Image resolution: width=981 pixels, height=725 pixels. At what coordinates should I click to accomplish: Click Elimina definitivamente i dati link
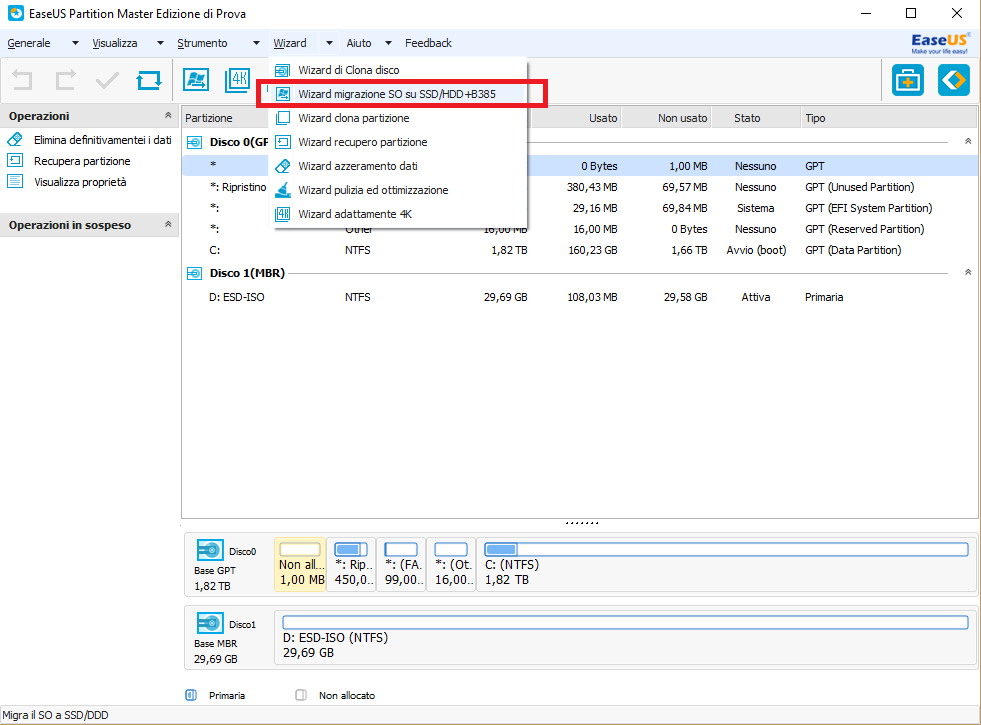pos(102,140)
